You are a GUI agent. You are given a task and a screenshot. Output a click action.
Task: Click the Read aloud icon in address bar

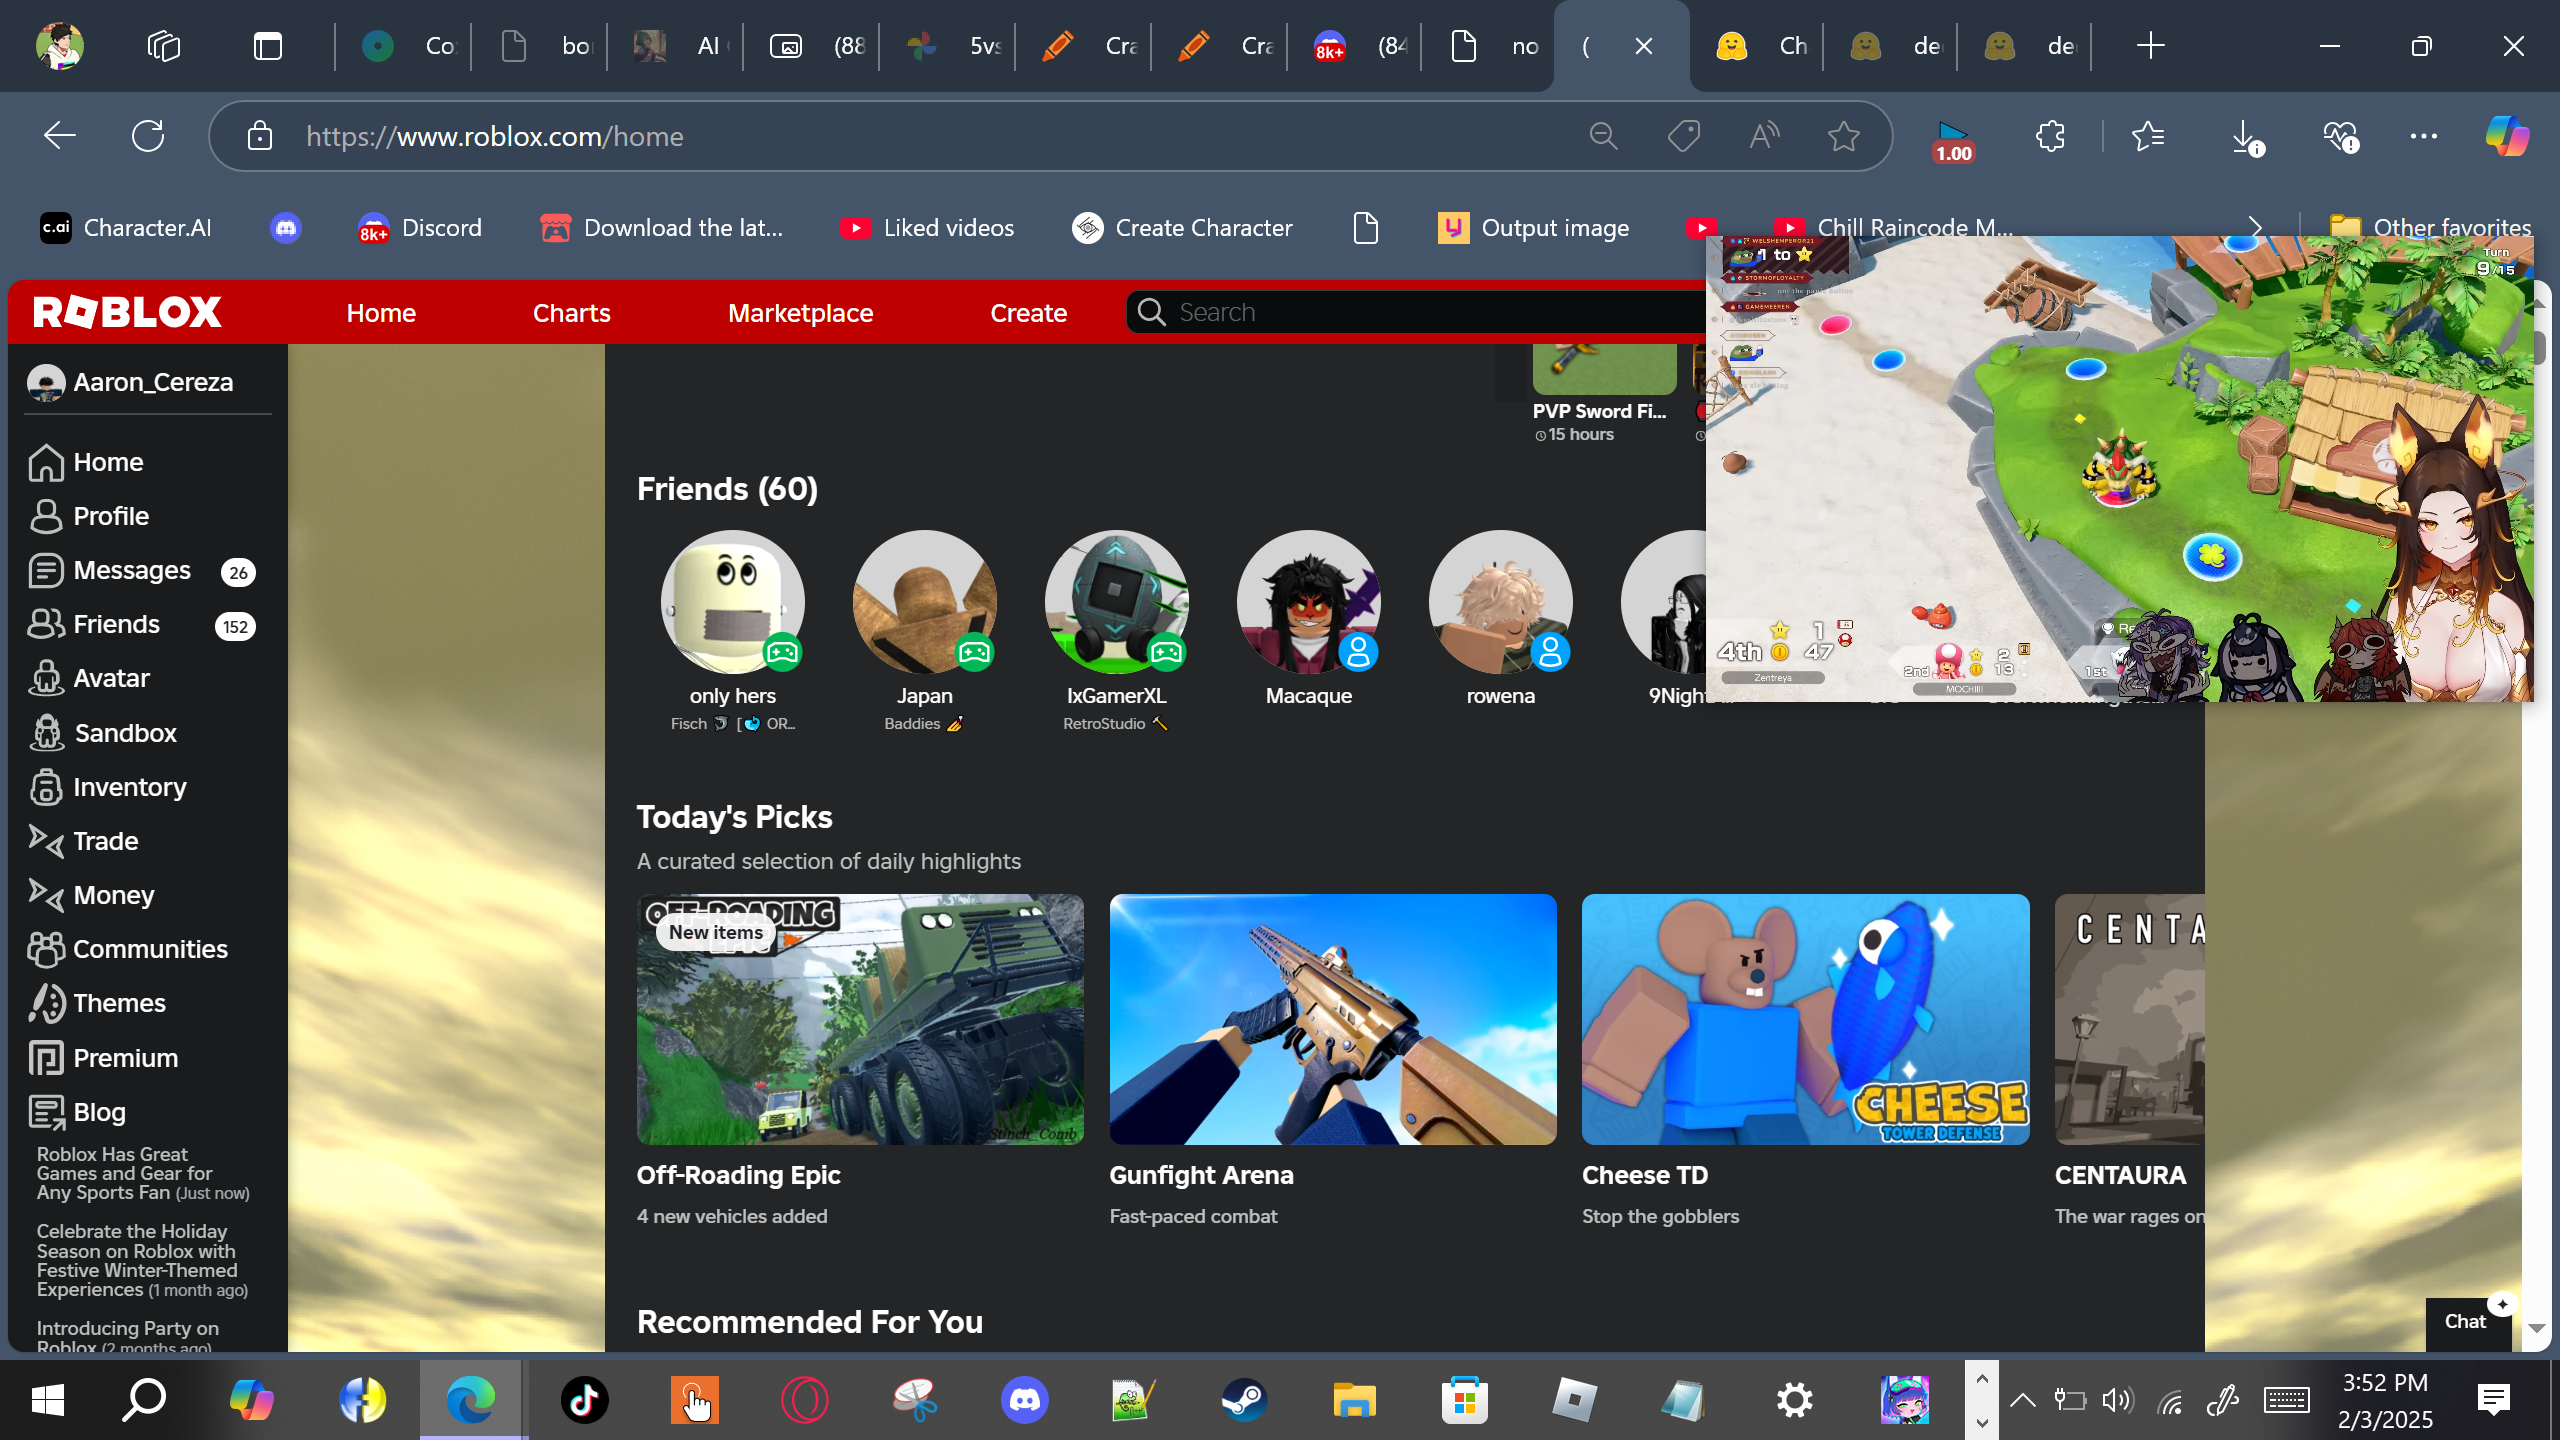pos(1764,136)
